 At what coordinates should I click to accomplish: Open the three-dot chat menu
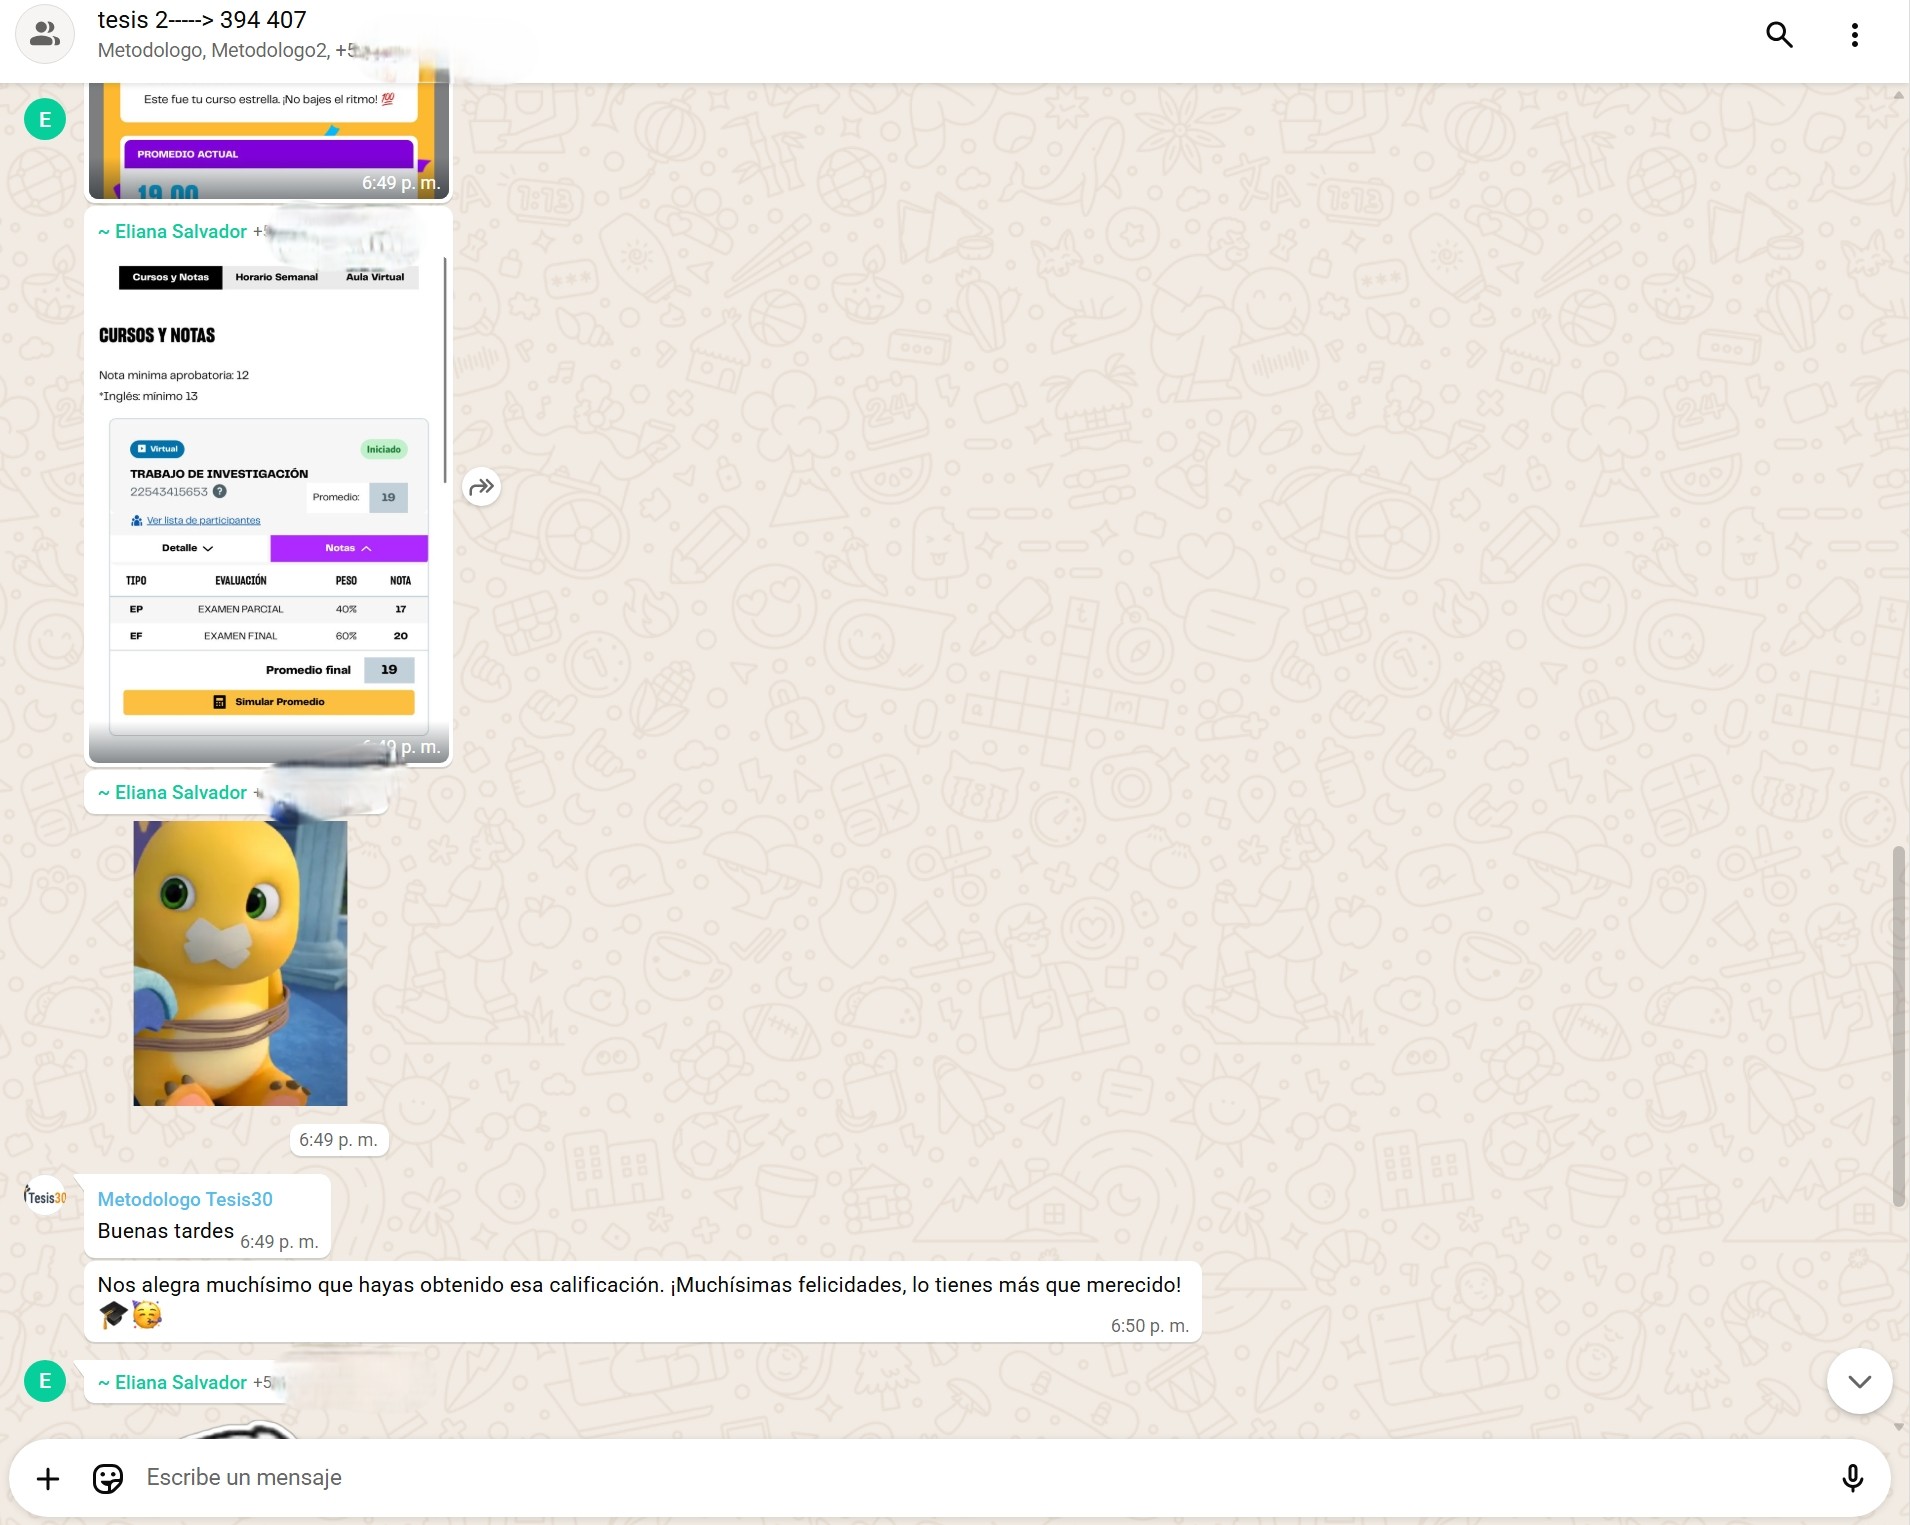pos(1854,35)
